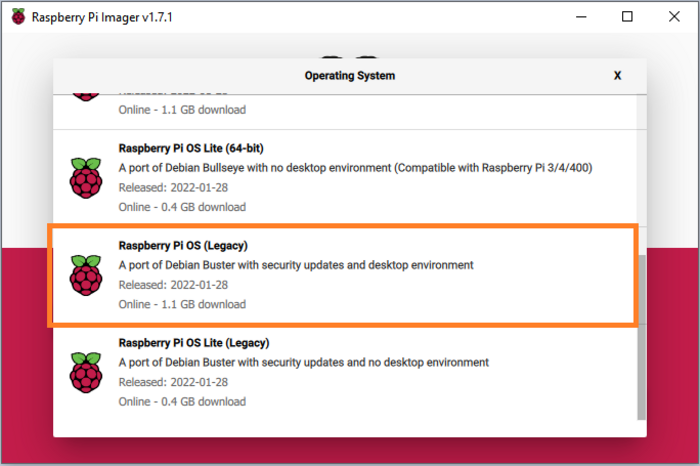Click the scrollbar track above the thumb
This screenshot has width=700, height=466.
tap(642, 175)
